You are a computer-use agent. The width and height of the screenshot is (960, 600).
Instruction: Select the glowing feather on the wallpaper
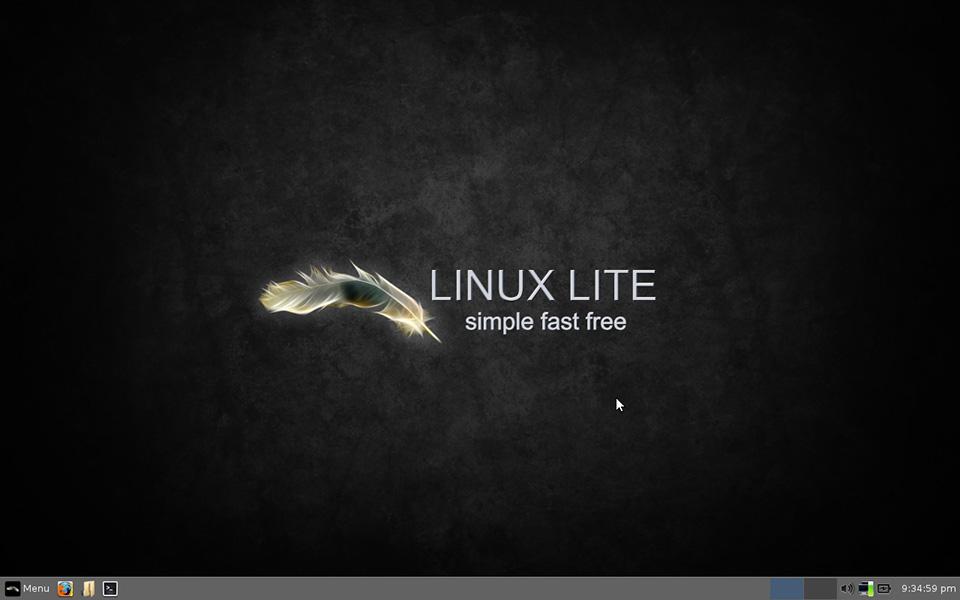pyautogui.click(x=349, y=301)
